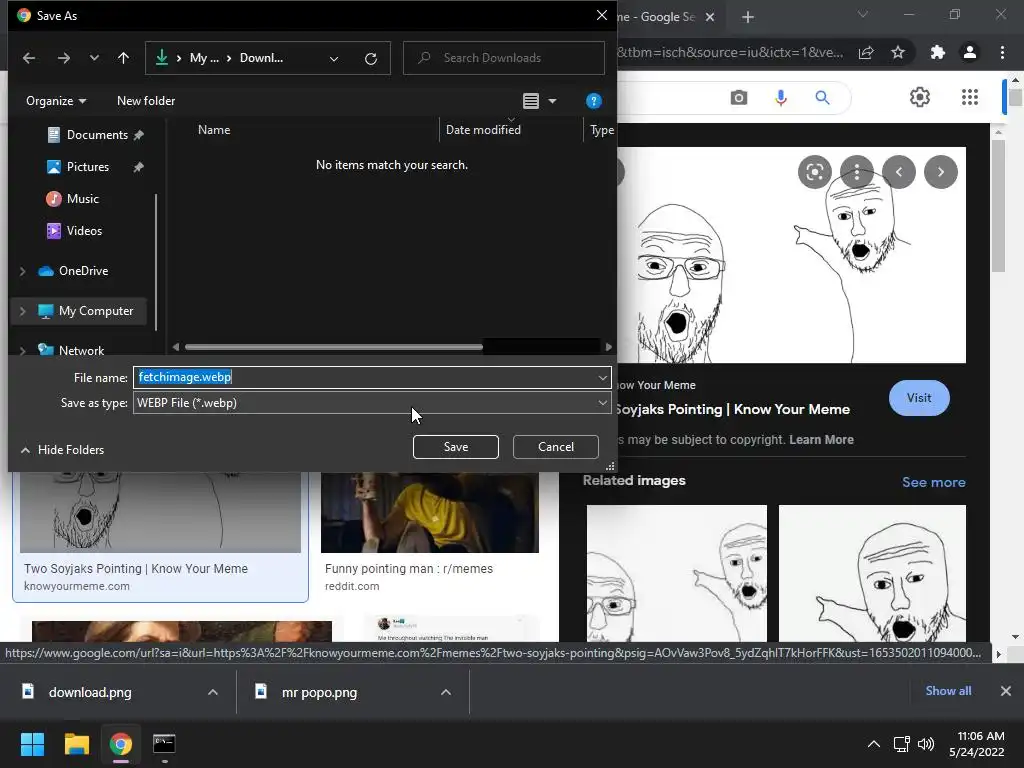Viewport: 1024px width, 768px height.
Task: Go up one folder level
Action: point(123,58)
